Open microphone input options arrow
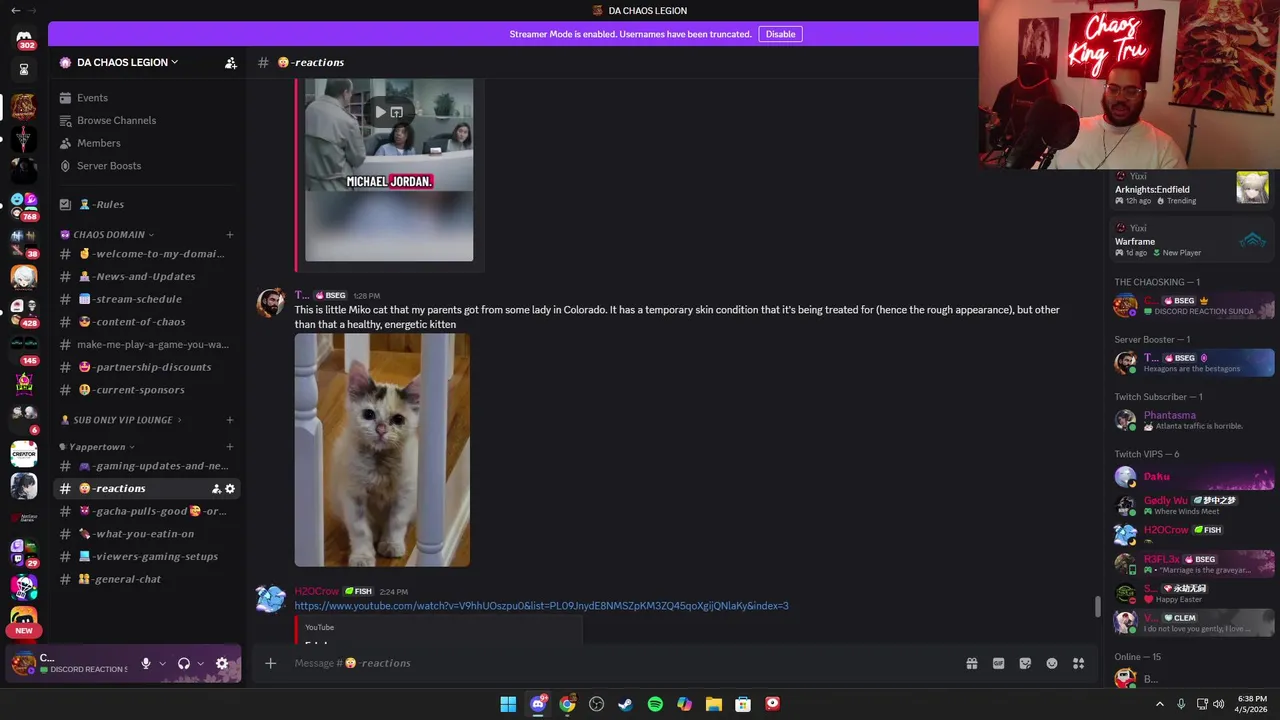Image resolution: width=1280 pixels, height=720 pixels. pyautogui.click(x=162, y=663)
